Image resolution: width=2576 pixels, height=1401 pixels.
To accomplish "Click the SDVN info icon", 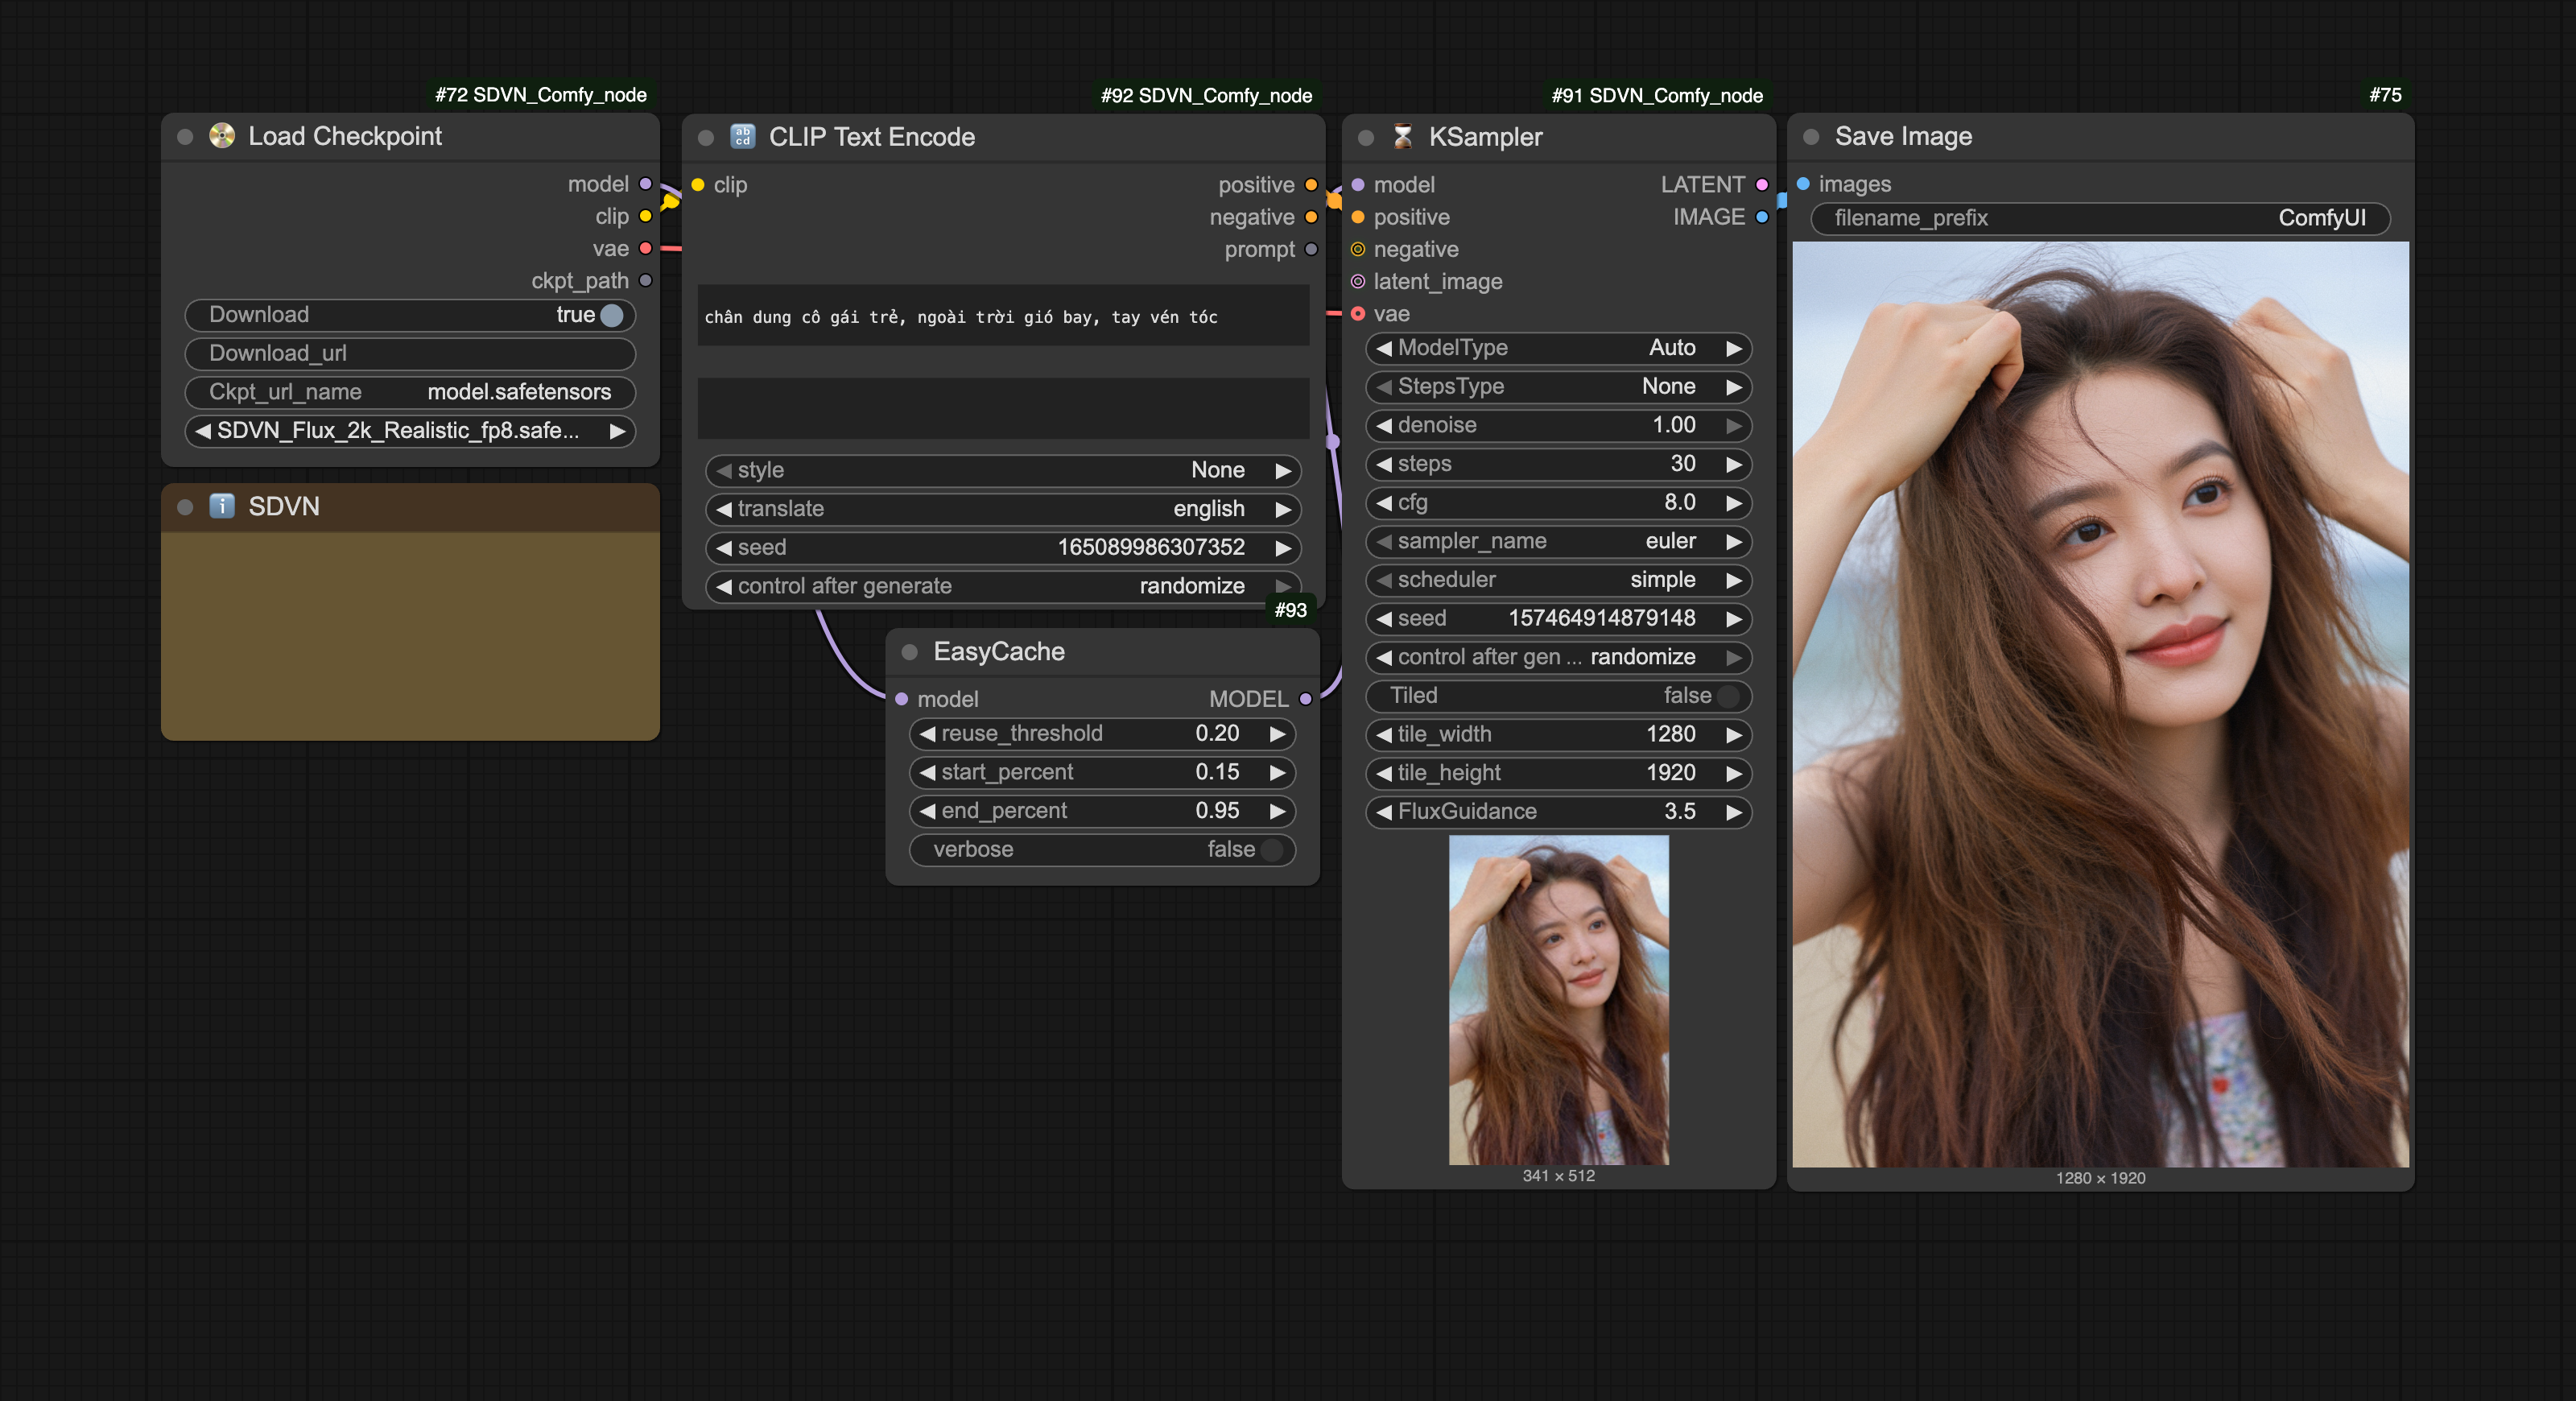I will (x=221, y=506).
